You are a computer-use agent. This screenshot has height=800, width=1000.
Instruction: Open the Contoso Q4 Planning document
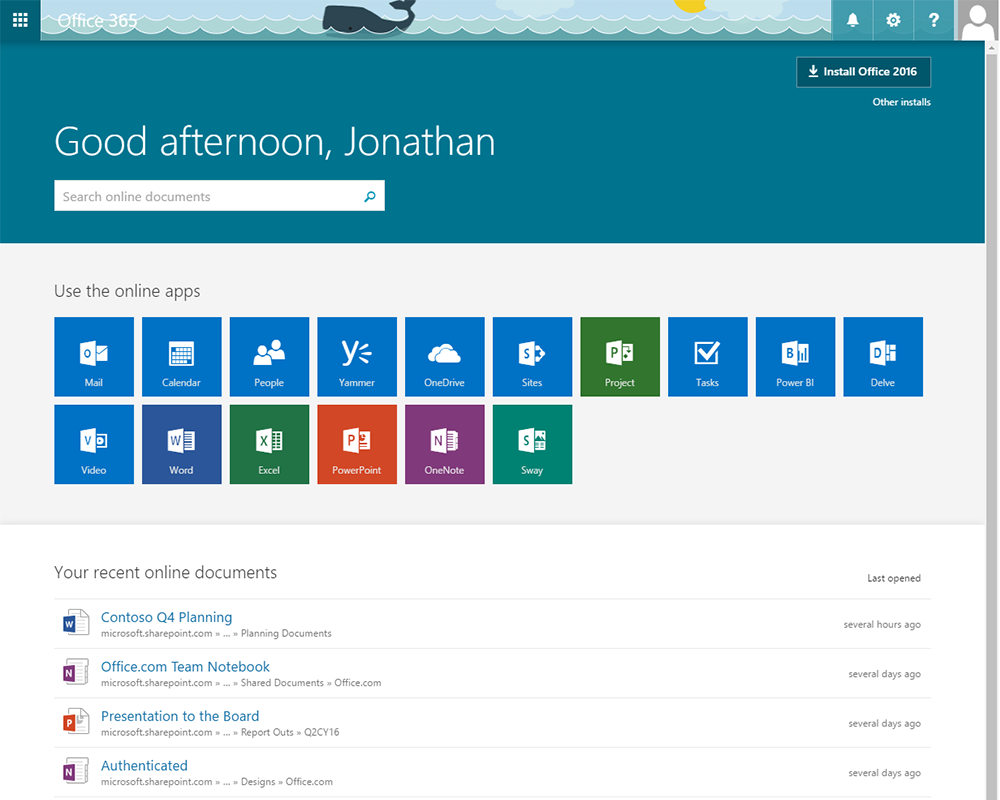click(x=166, y=617)
